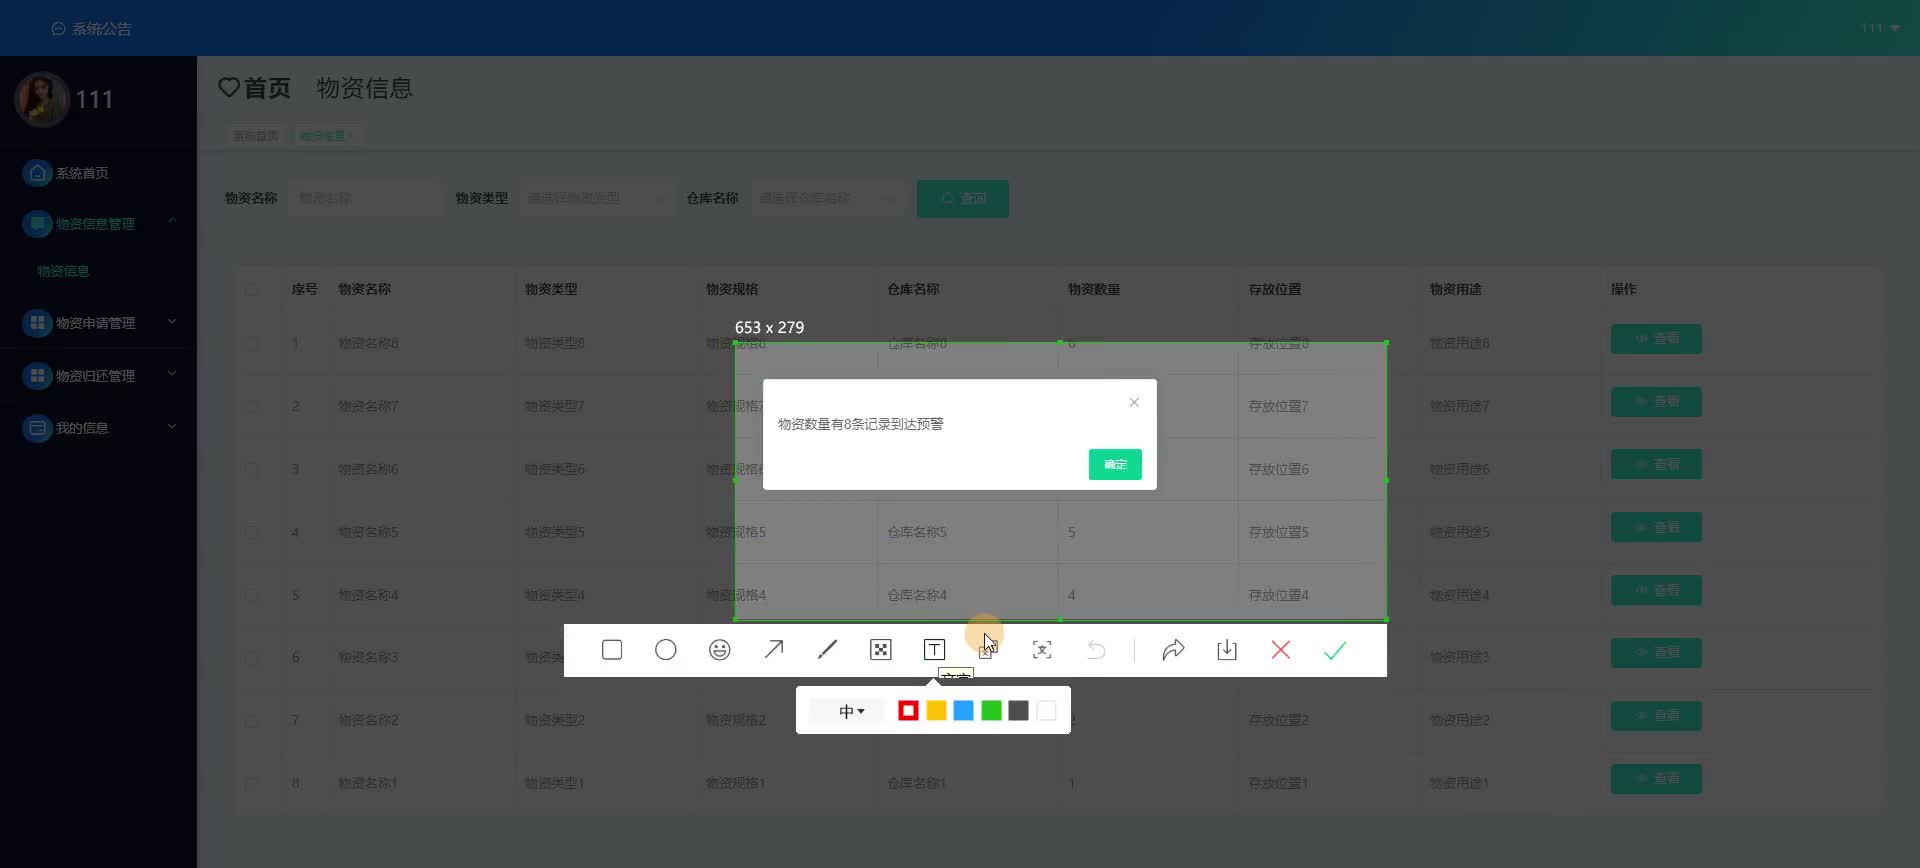Click 查看 for 物资用途5 row
1920x868 pixels.
1656,527
